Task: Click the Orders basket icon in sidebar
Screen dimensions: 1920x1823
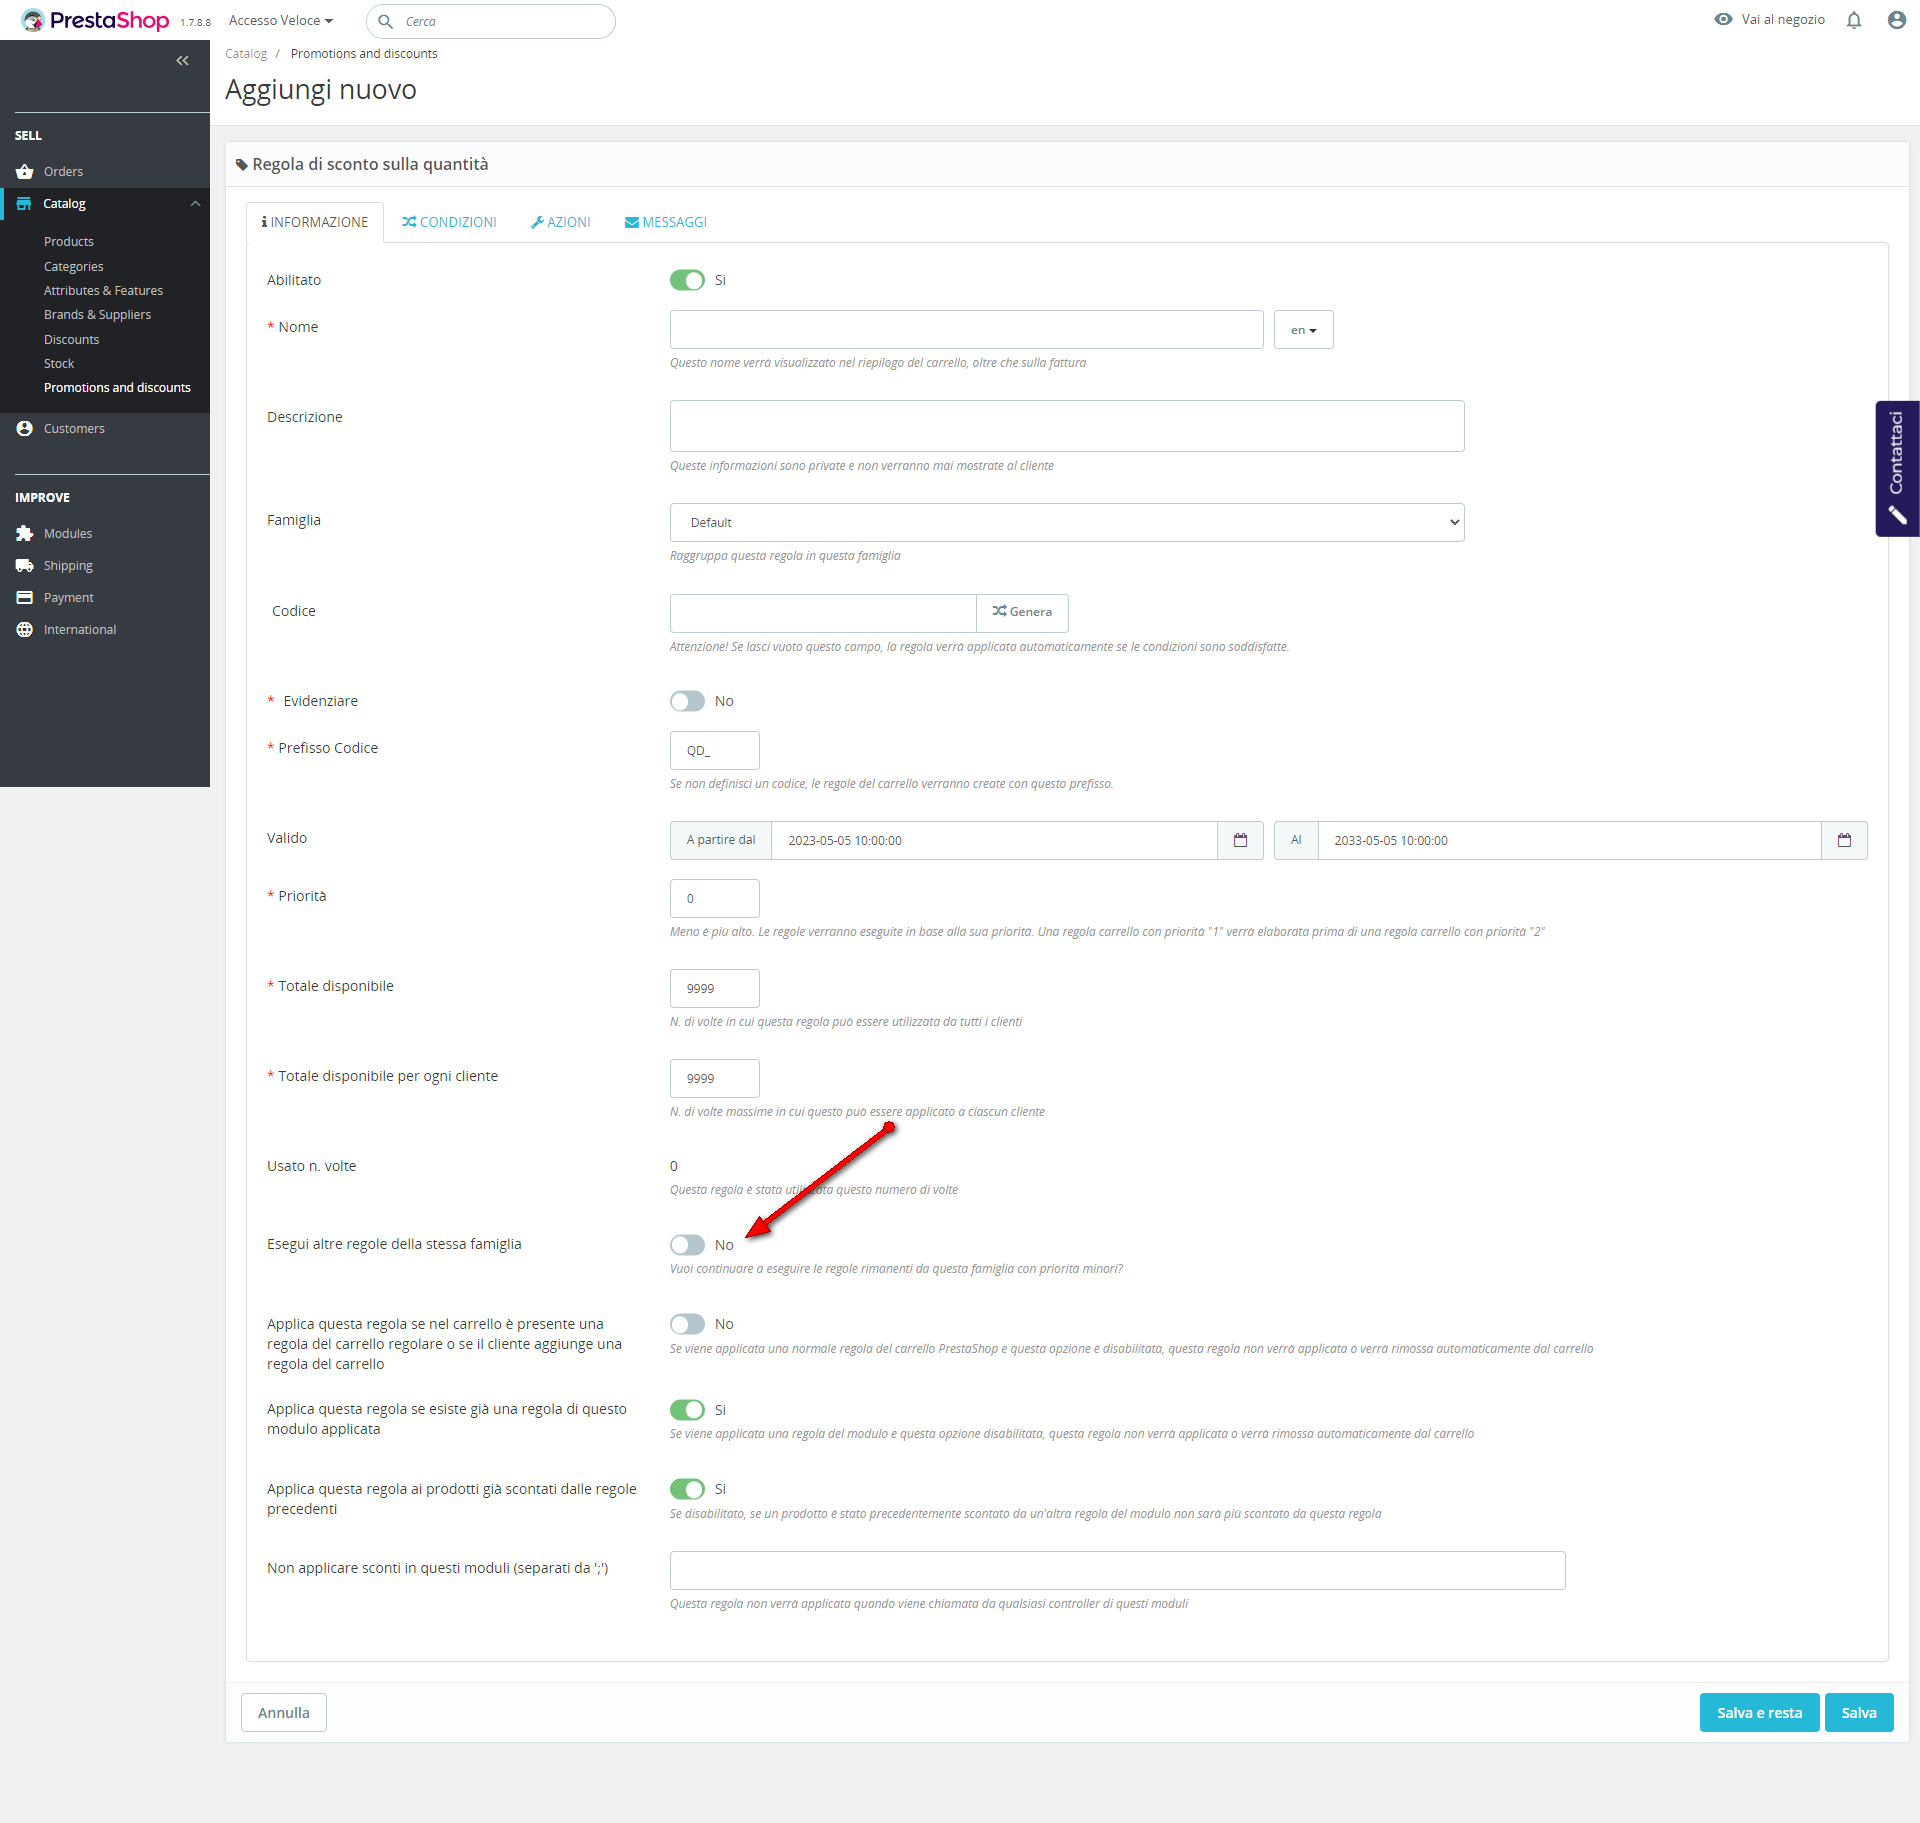Action: point(25,172)
